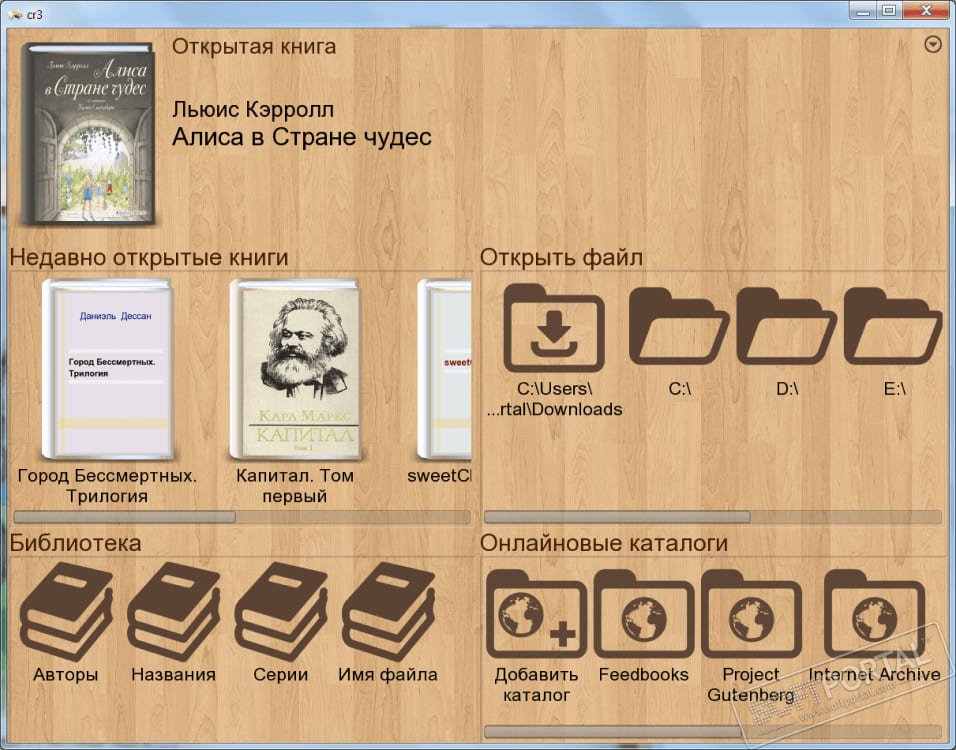Browse library by Названия
The image size is (956, 750).
point(173,612)
